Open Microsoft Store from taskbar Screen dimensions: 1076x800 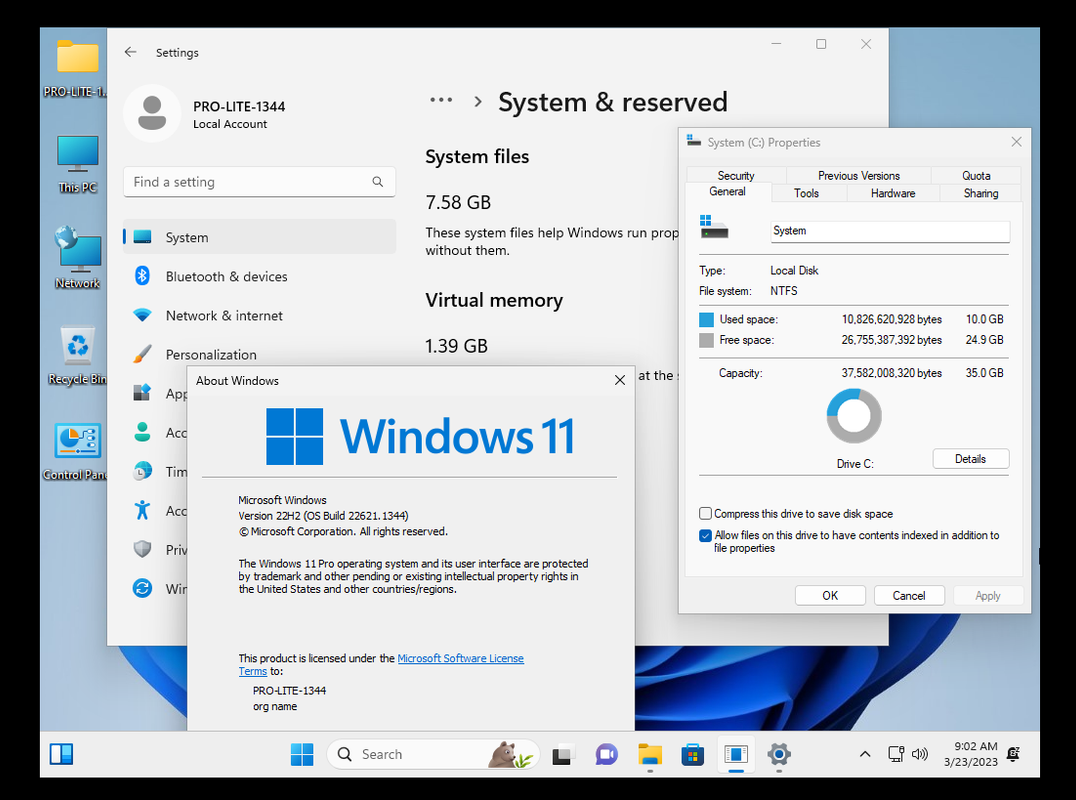692,754
